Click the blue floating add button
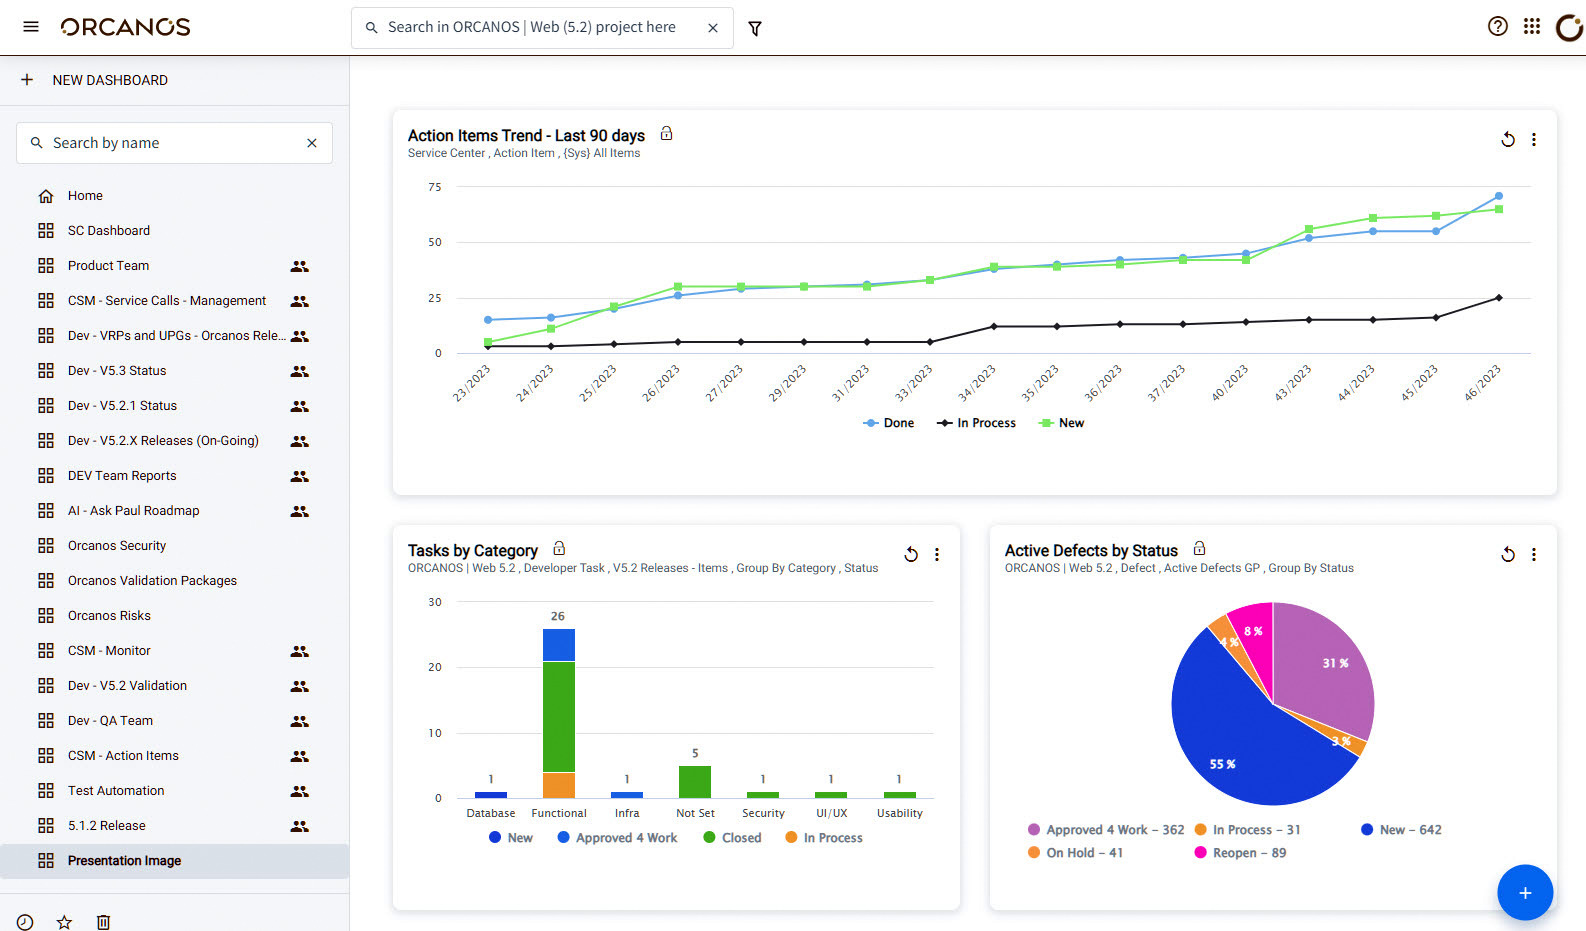The width and height of the screenshot is (1586, 931). click(x=1525, y=892)
